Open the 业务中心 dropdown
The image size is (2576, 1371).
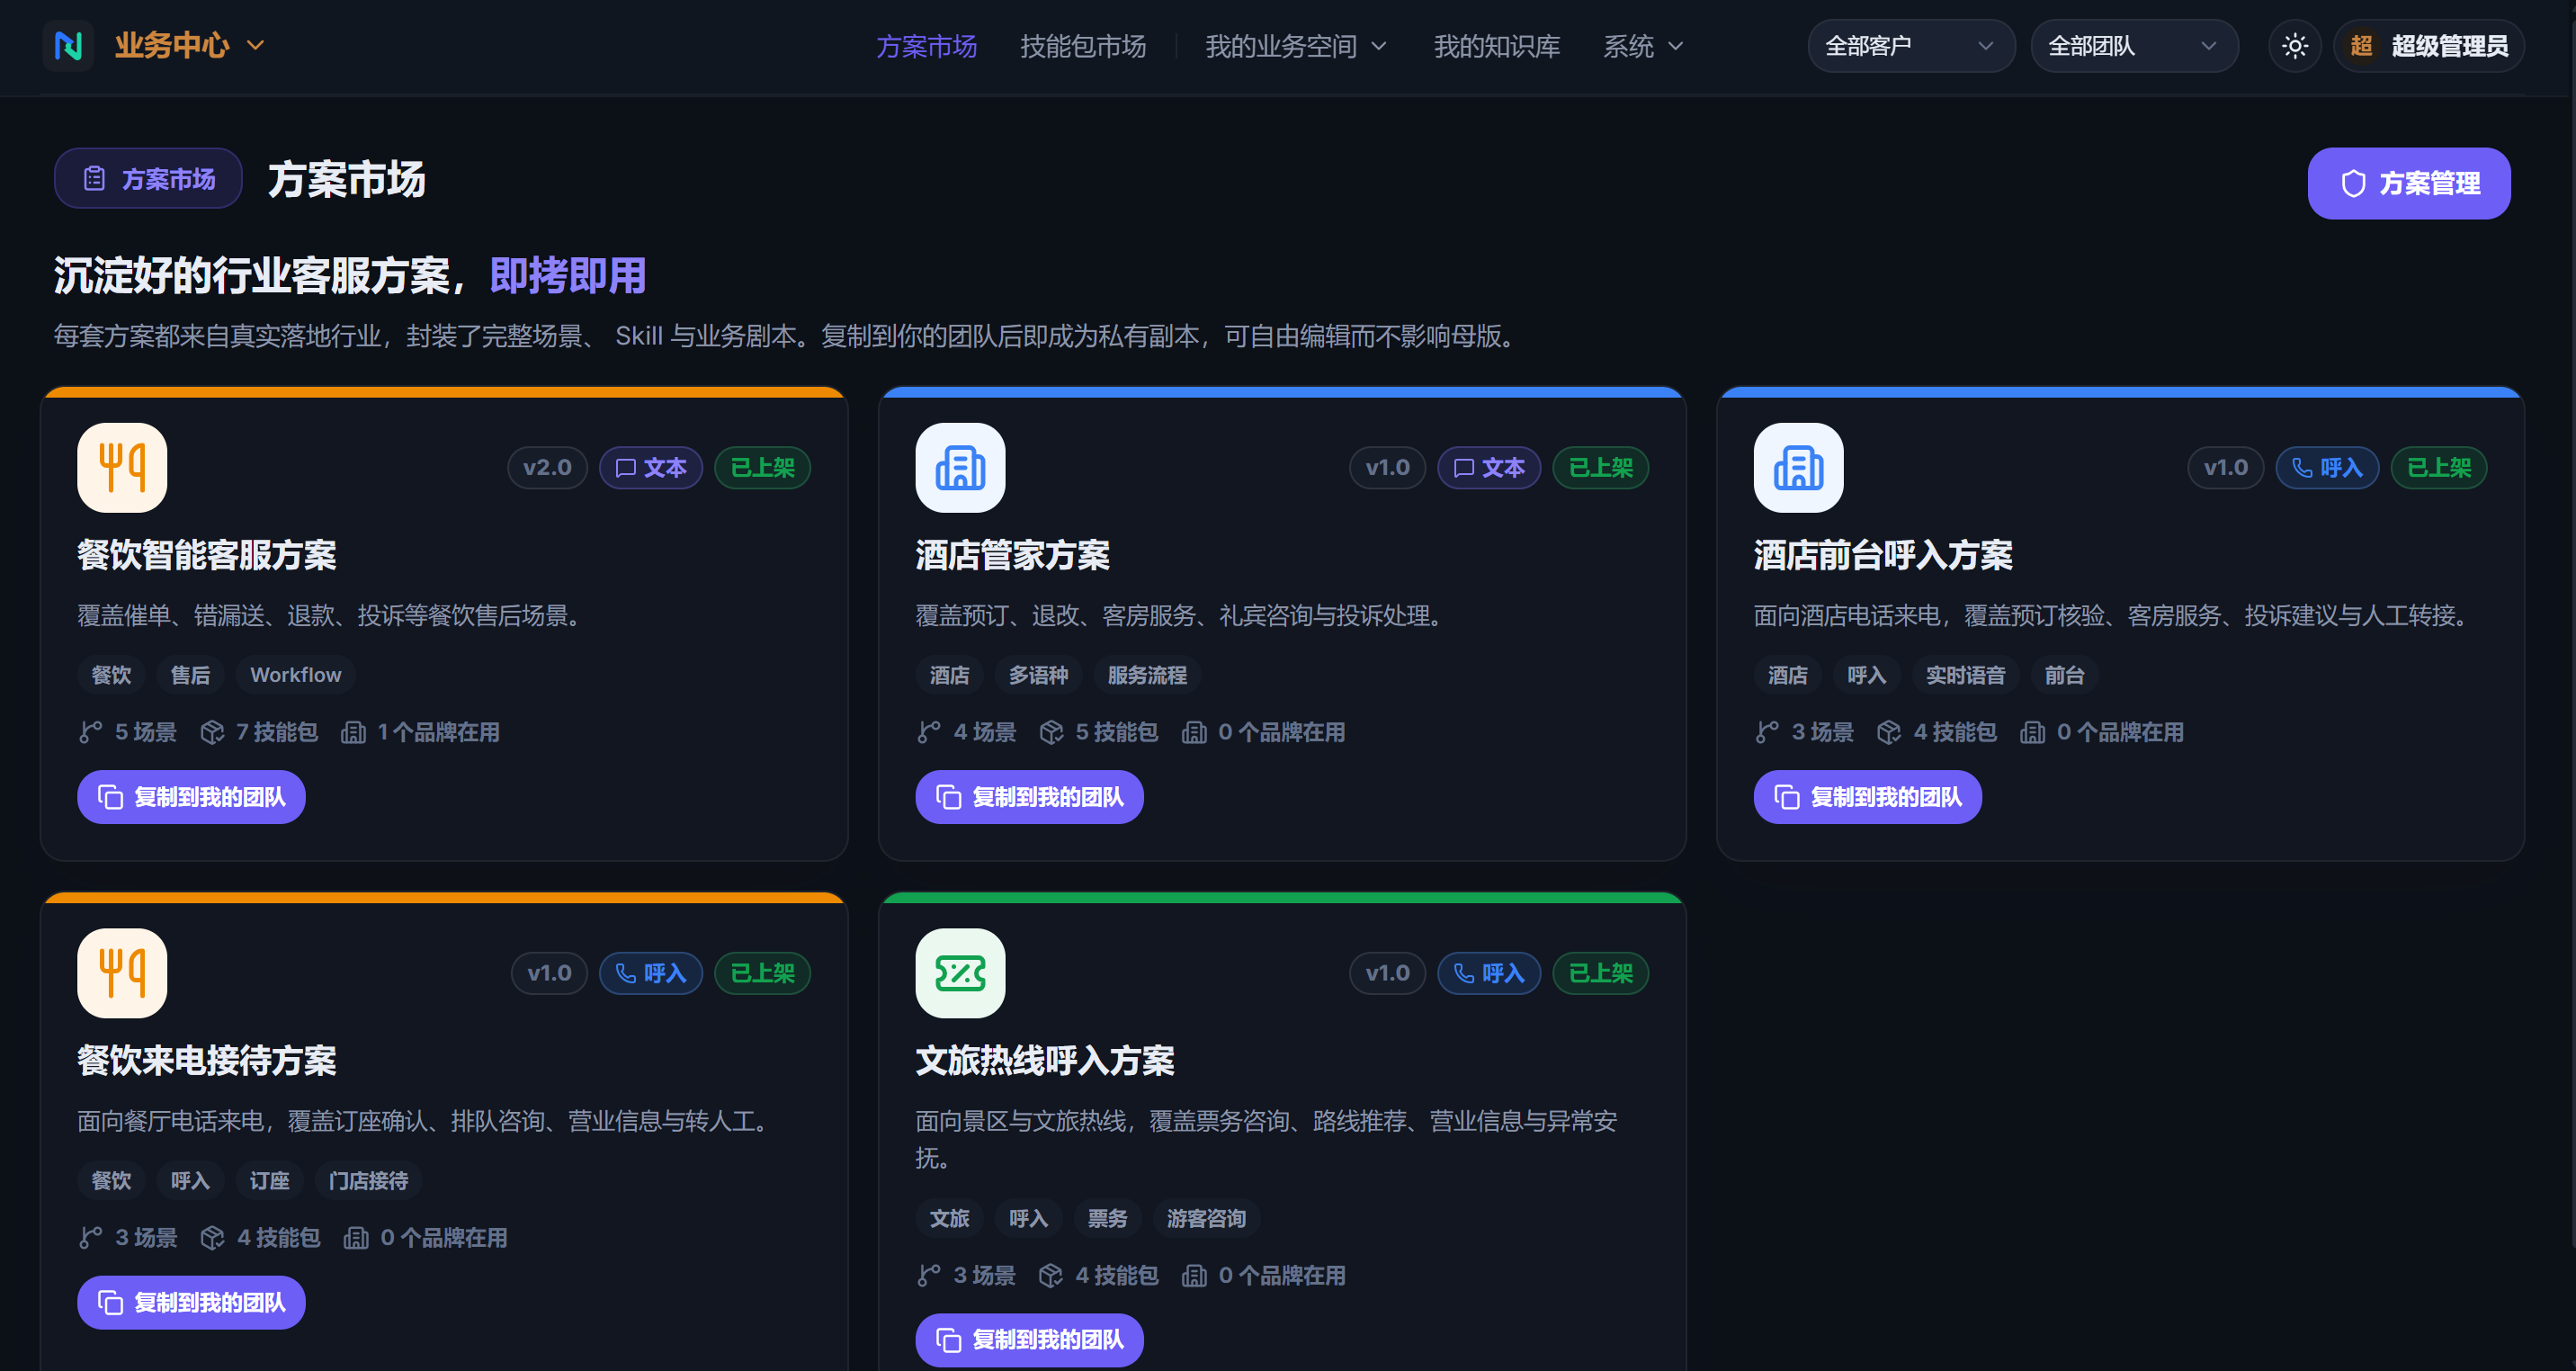point(188,46)
